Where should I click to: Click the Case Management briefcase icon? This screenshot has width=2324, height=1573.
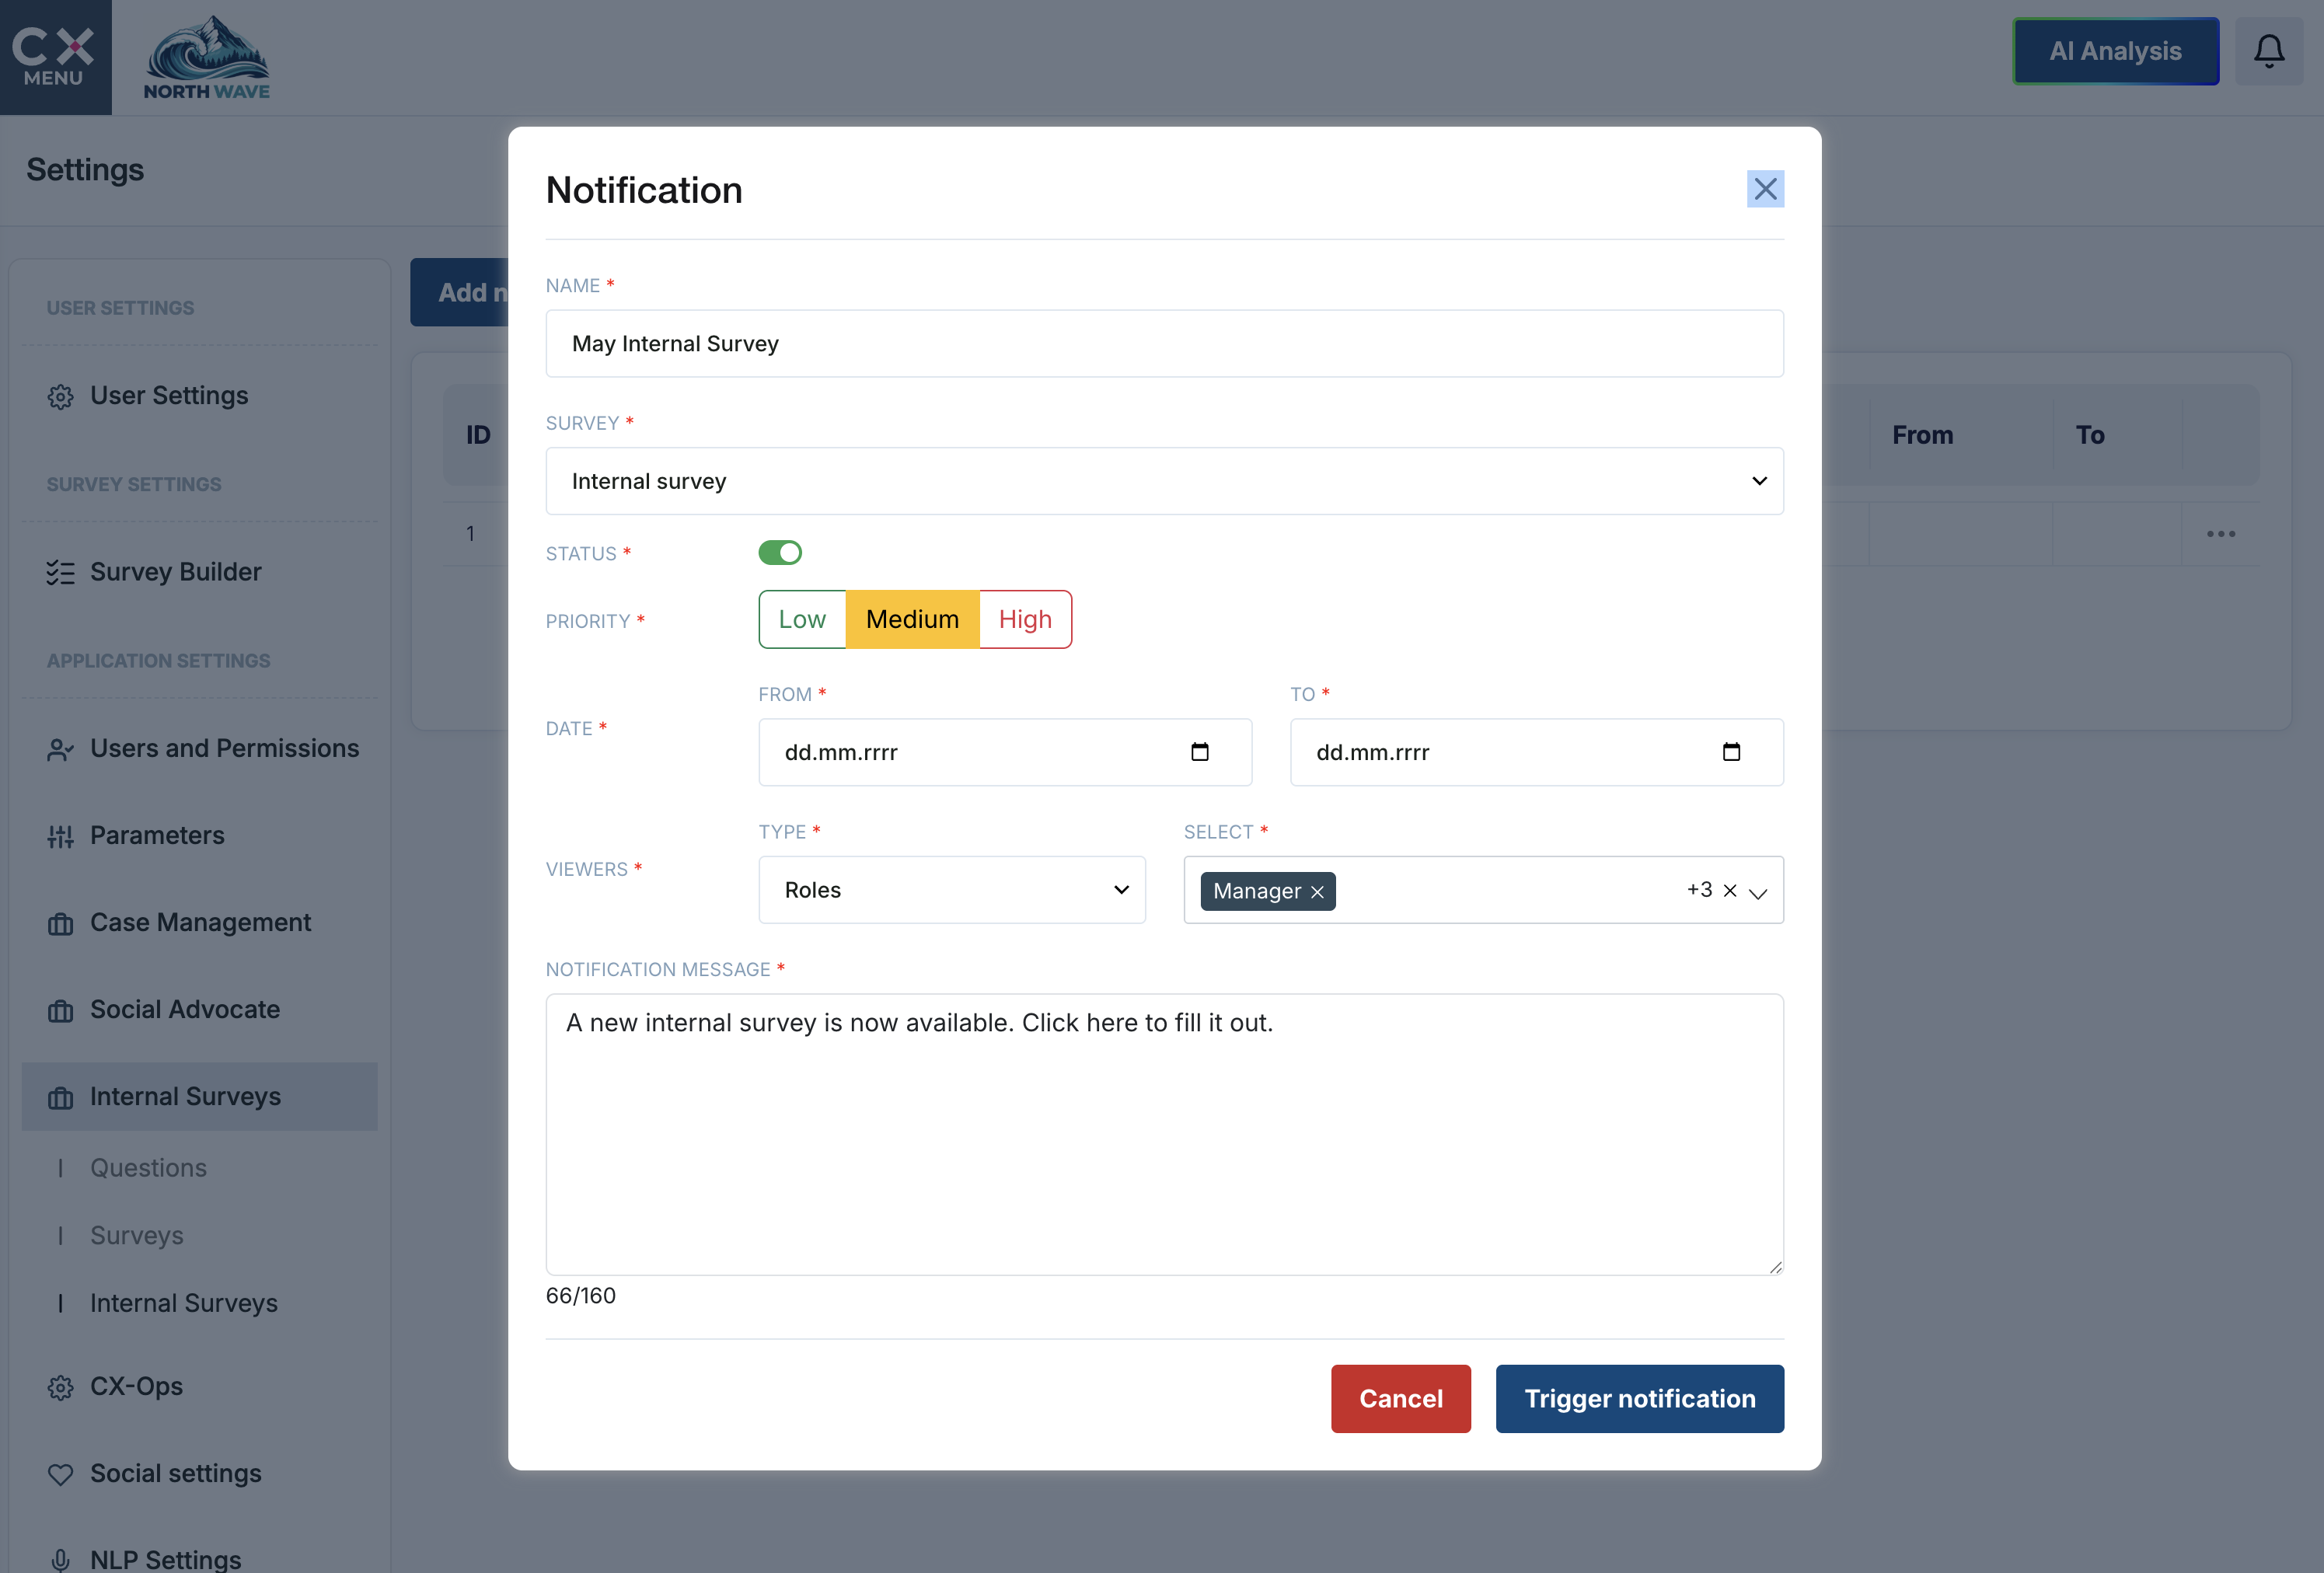coord(60,924)
